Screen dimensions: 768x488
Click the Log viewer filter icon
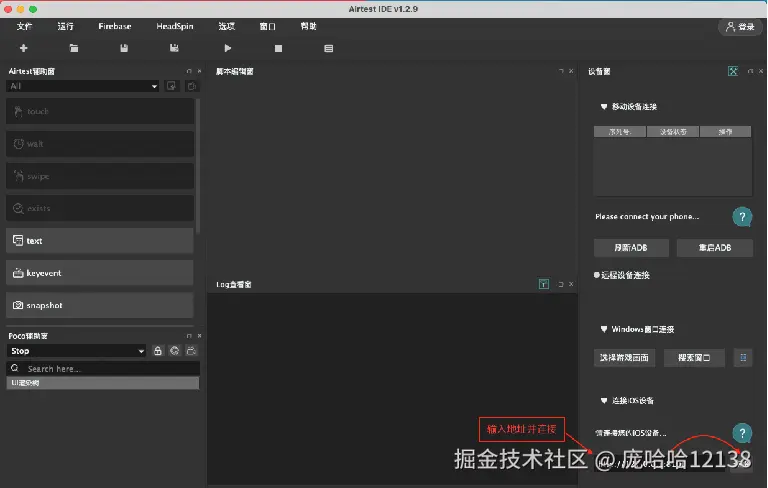click(x=544, y=284)
